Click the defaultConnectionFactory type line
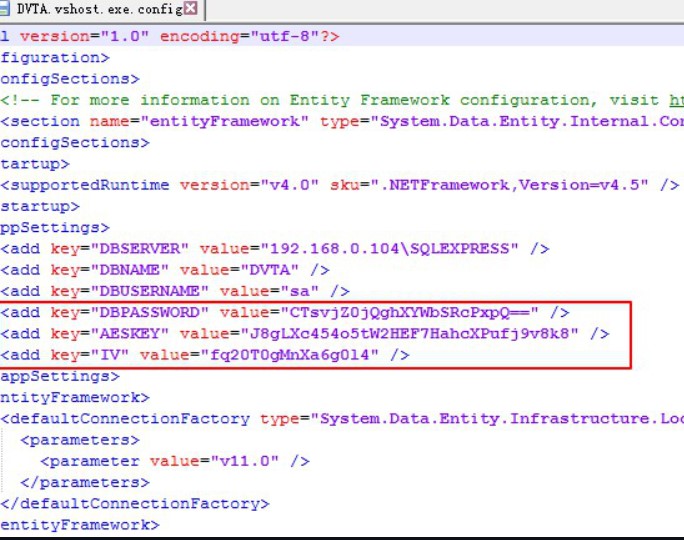This screenshot has width=684, height=540. [342, 419]
